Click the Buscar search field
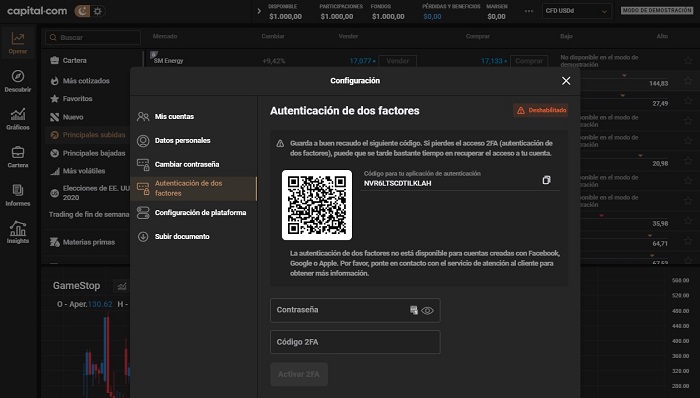 [93, 37]
